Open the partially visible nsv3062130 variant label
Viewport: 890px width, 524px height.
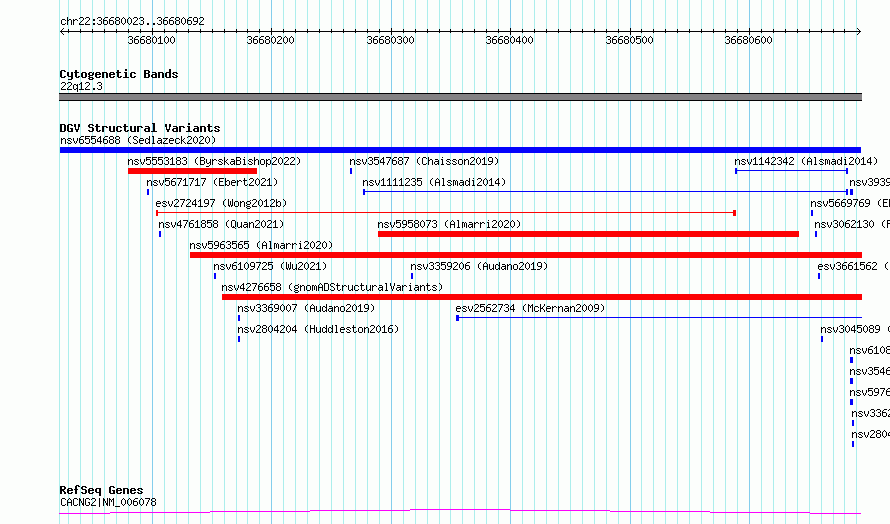click(x=852, y=224)
